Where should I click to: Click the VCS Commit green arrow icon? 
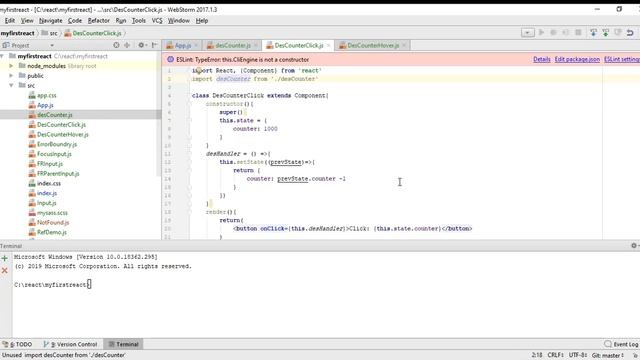(x=606, y=33)
